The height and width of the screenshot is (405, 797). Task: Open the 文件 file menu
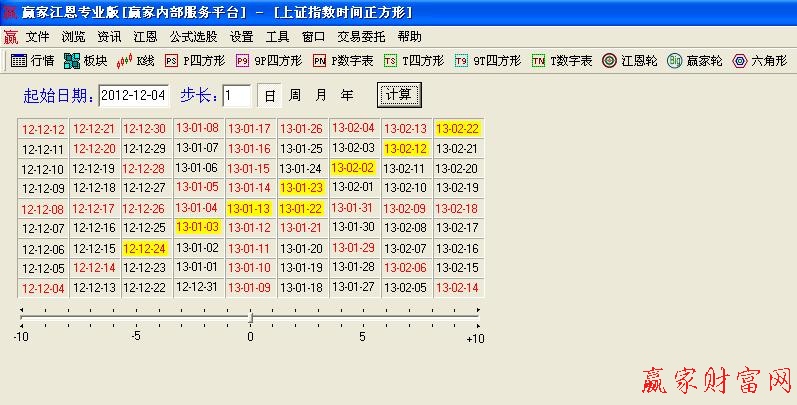pos(37,36)
